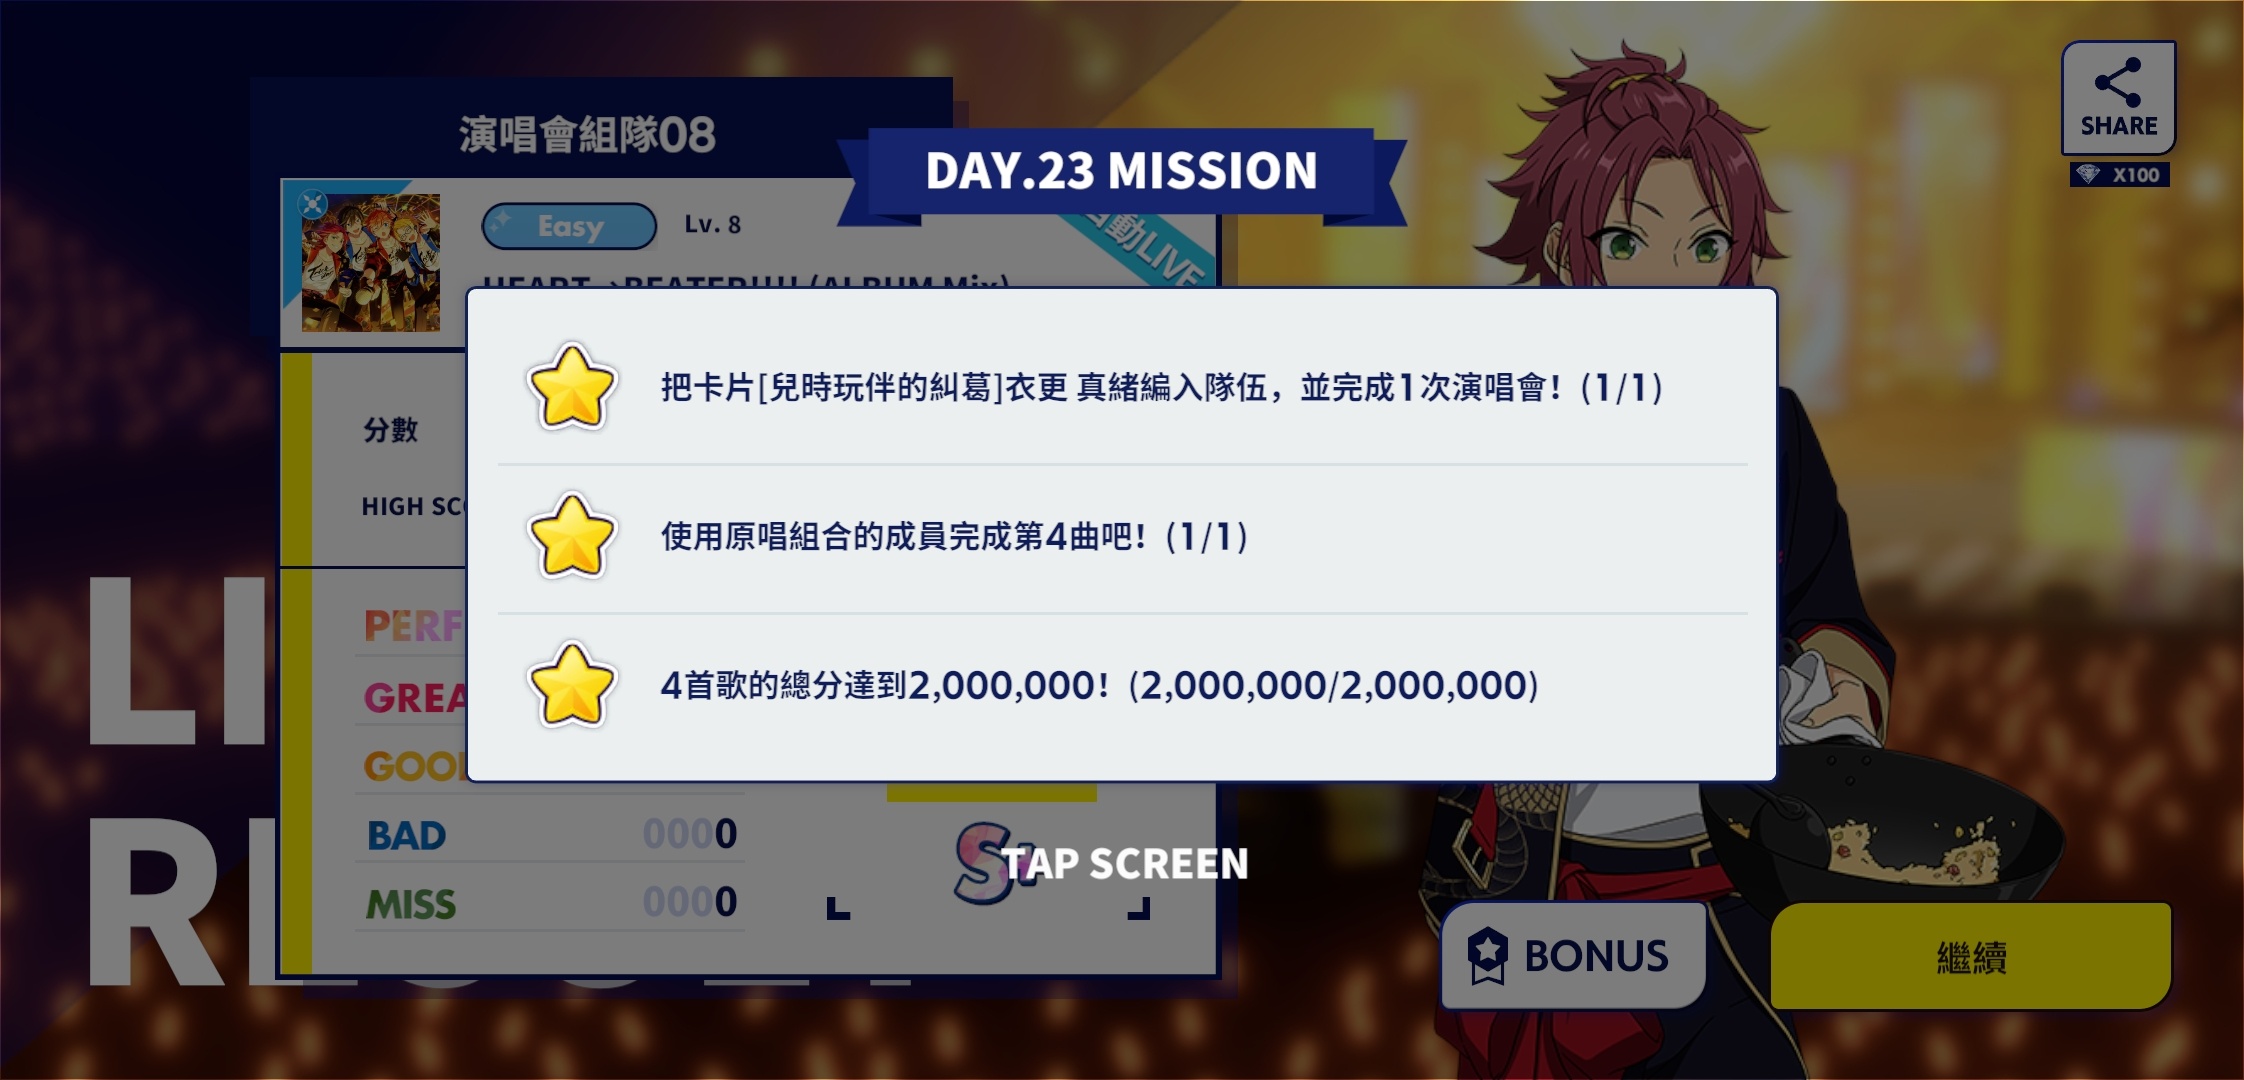Image resolution: width=2244 pixels, height=1080 pixels.
Task: Tap the SHARE icon button
Action: 2118,98
